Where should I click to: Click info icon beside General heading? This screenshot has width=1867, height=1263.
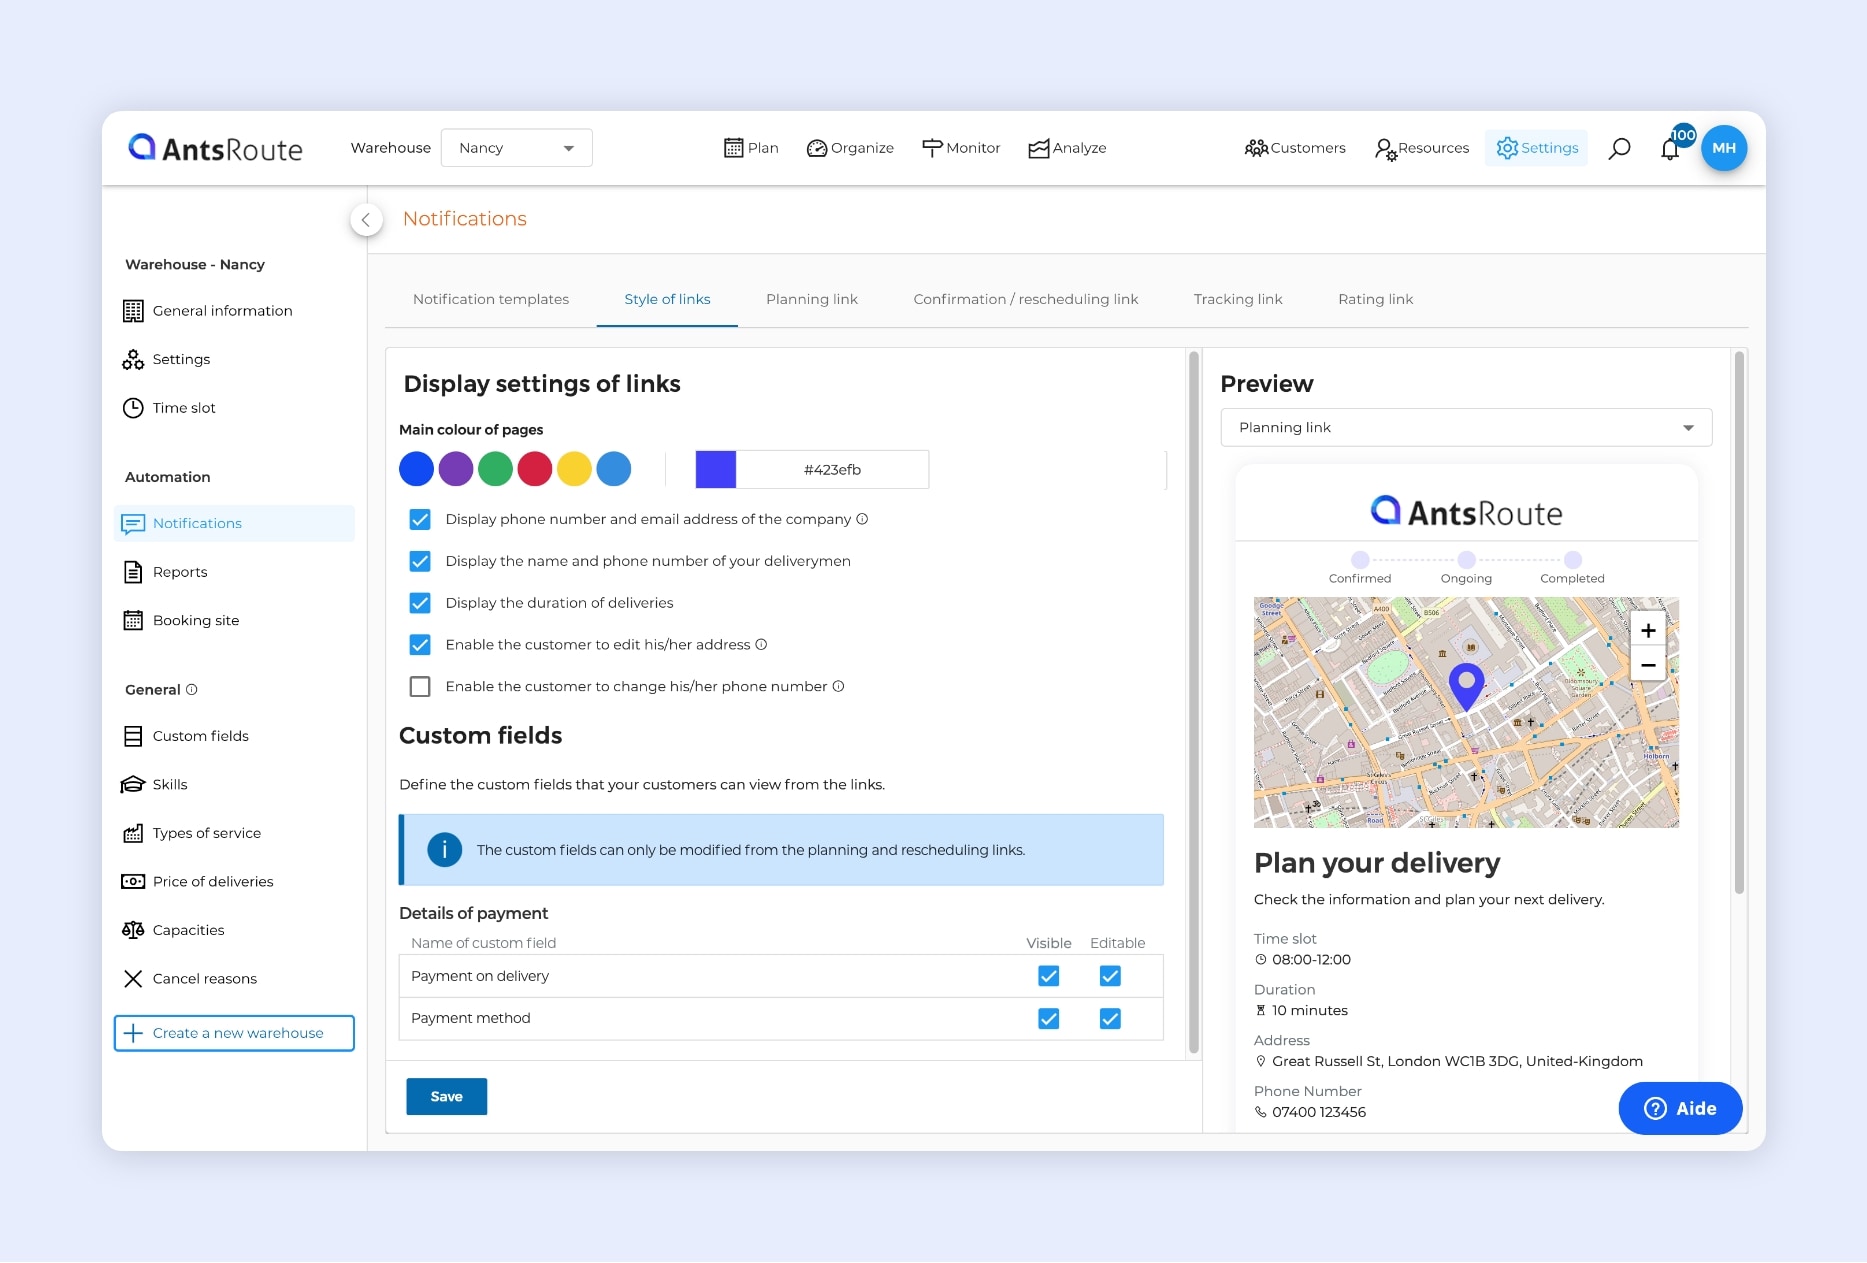[x=192, y=690]
